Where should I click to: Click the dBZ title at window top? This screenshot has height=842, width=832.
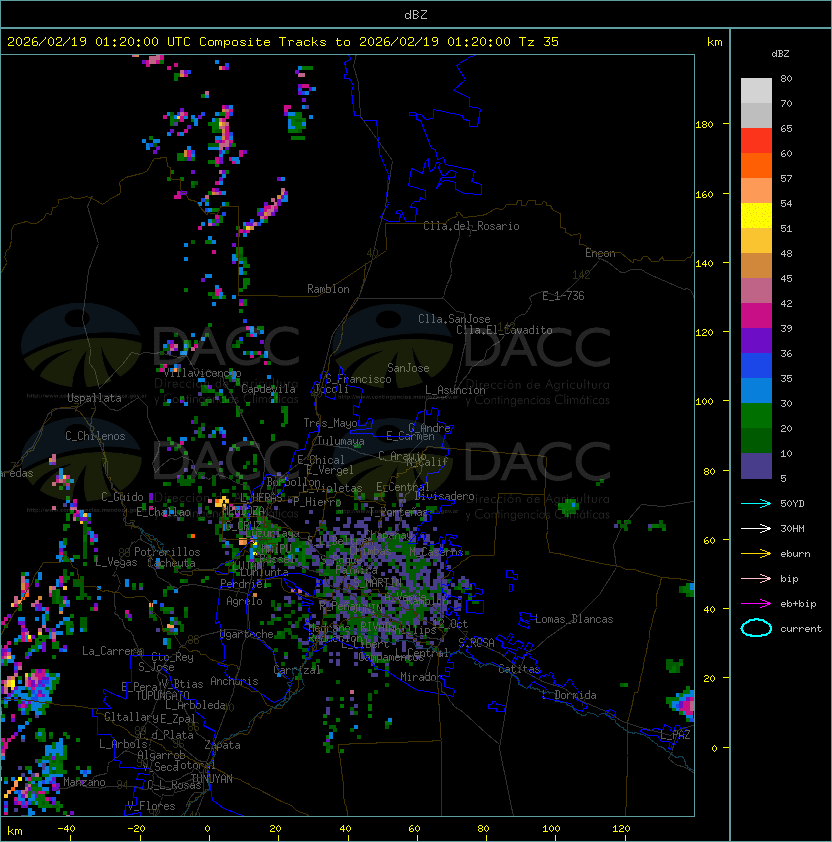pyautogui.click(x=416, y=14)
